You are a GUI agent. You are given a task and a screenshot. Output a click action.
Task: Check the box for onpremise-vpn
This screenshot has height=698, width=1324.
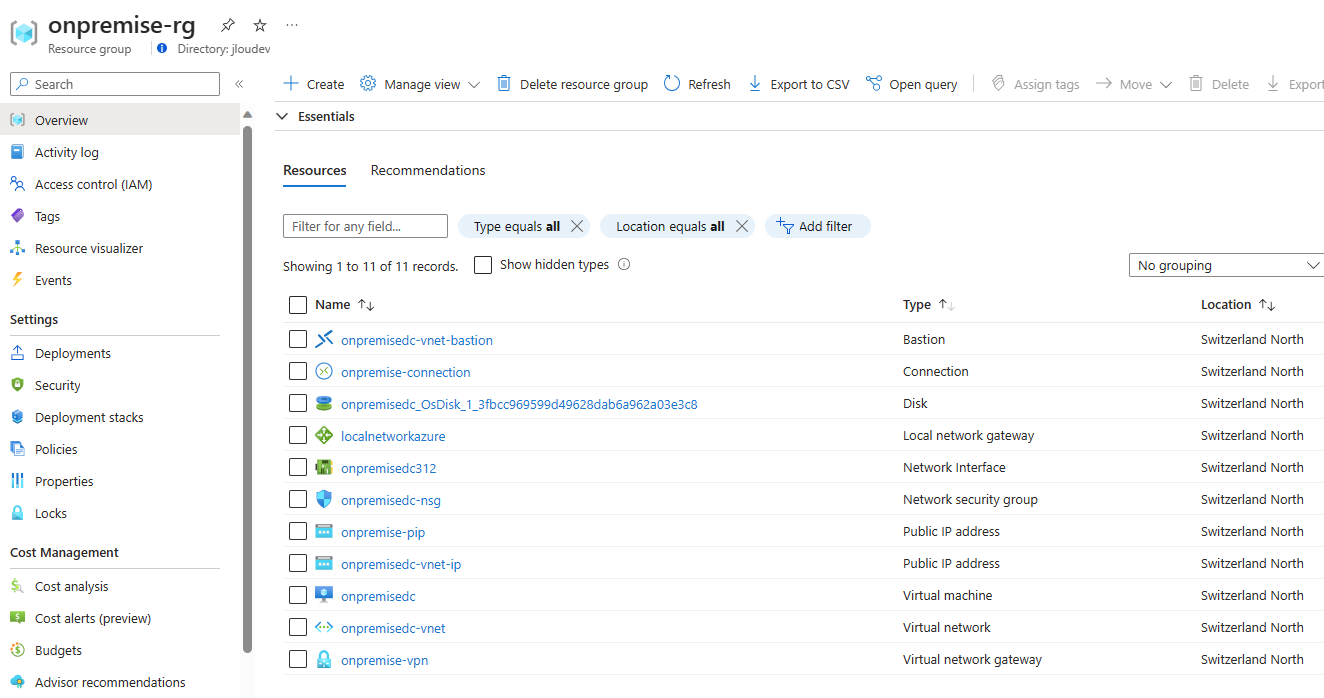[x=298, y=660]
